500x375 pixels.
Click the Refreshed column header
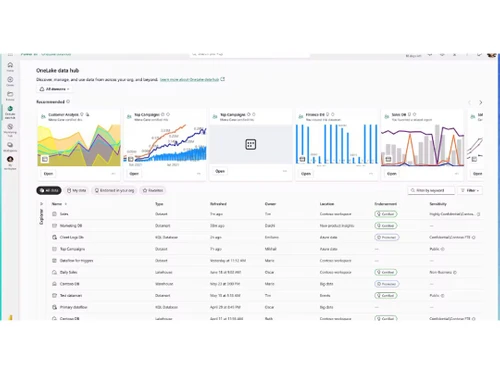(x=218, y=204)
